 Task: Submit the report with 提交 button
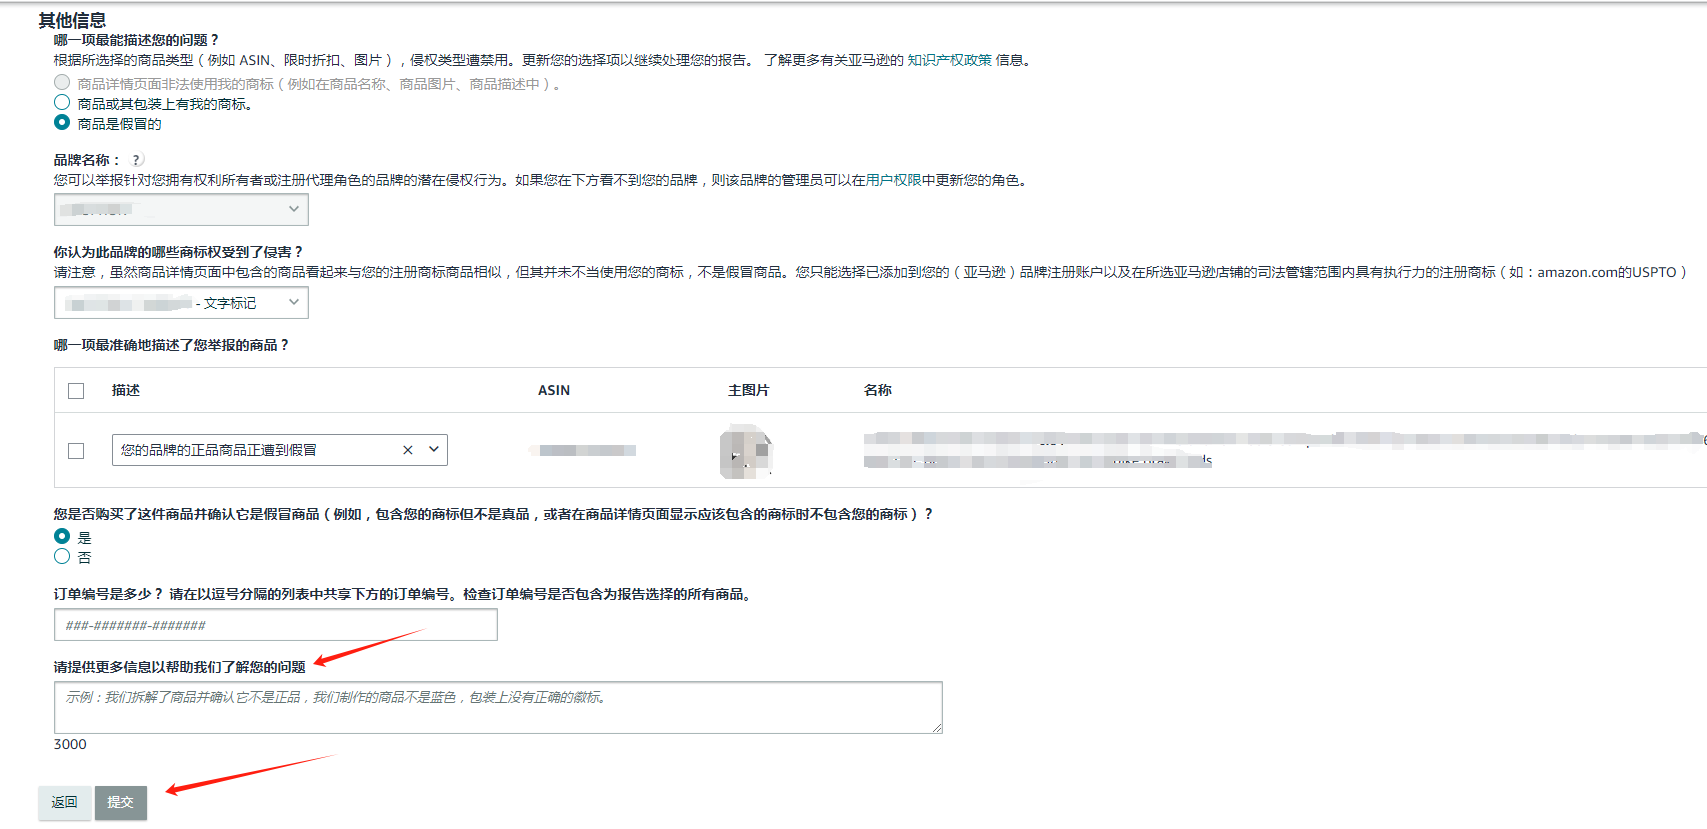click(x=121, y=802)
